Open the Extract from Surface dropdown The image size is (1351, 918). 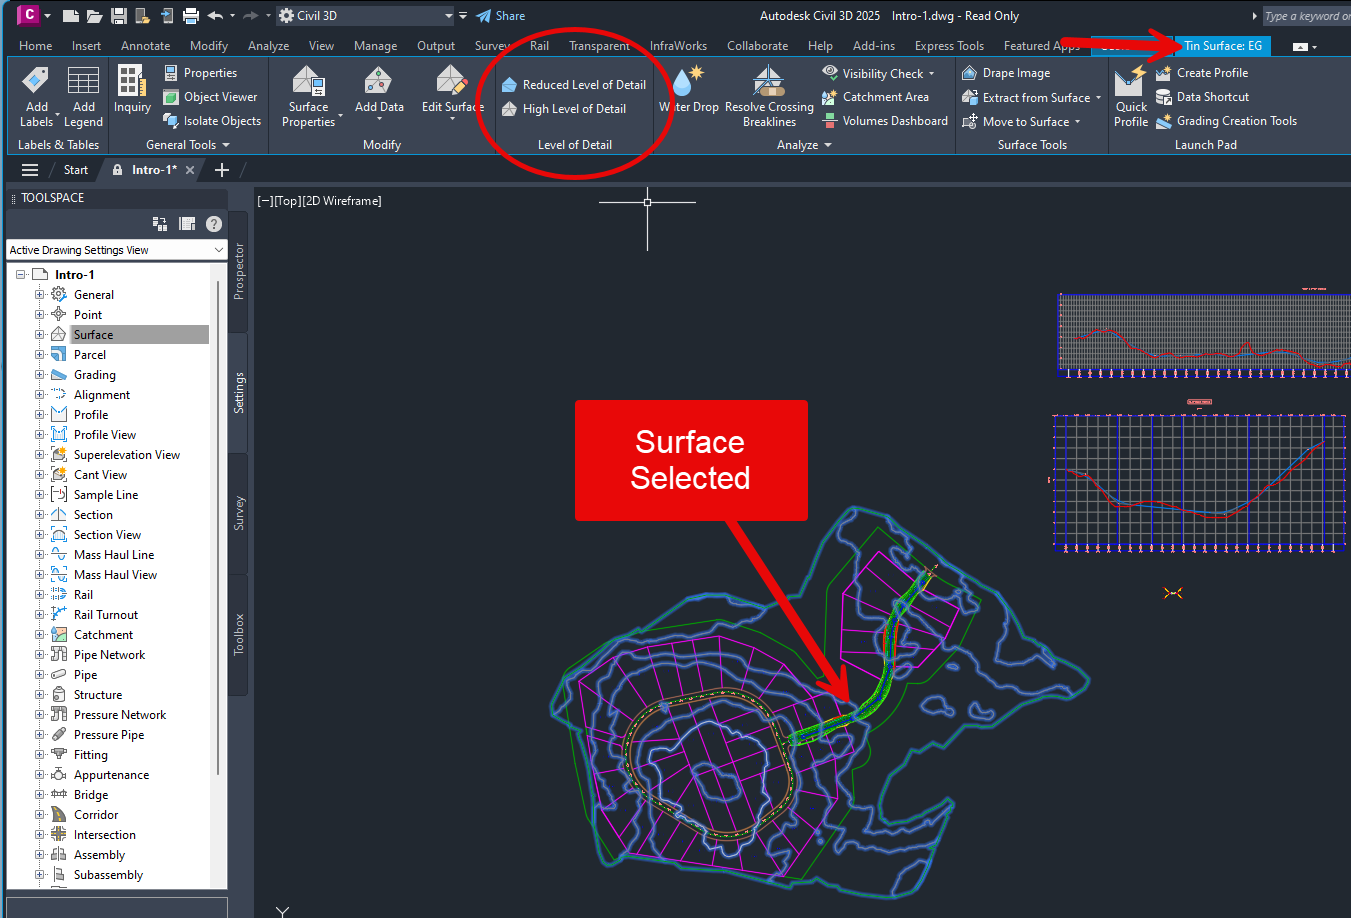(1098, 98)
